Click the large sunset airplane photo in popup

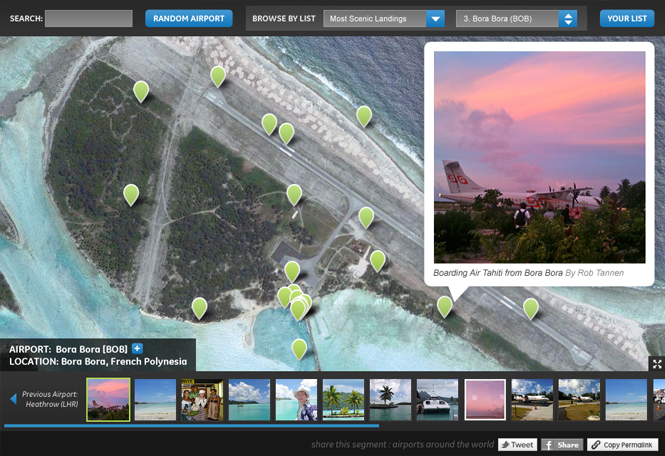pyautogui.click(x=539, y=157)
